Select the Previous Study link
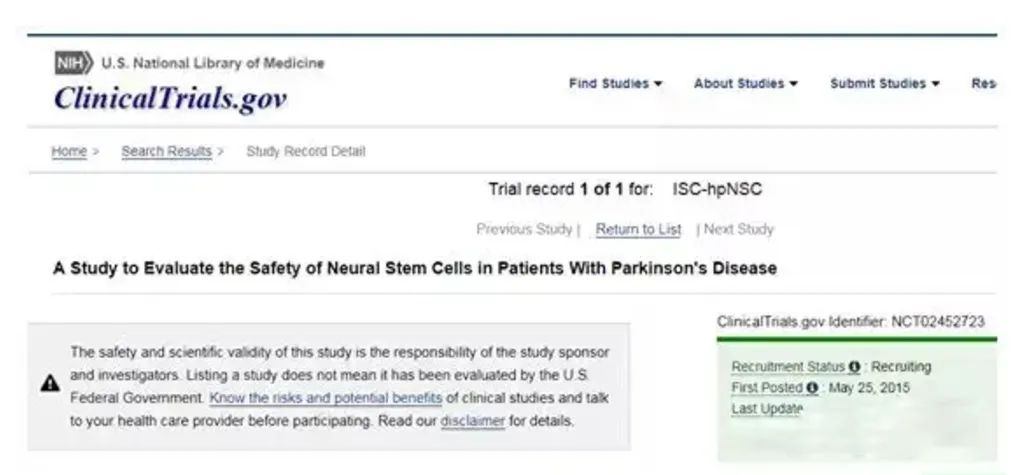Viewport: 1030px width, 475px height. click(x=524, y=230)
